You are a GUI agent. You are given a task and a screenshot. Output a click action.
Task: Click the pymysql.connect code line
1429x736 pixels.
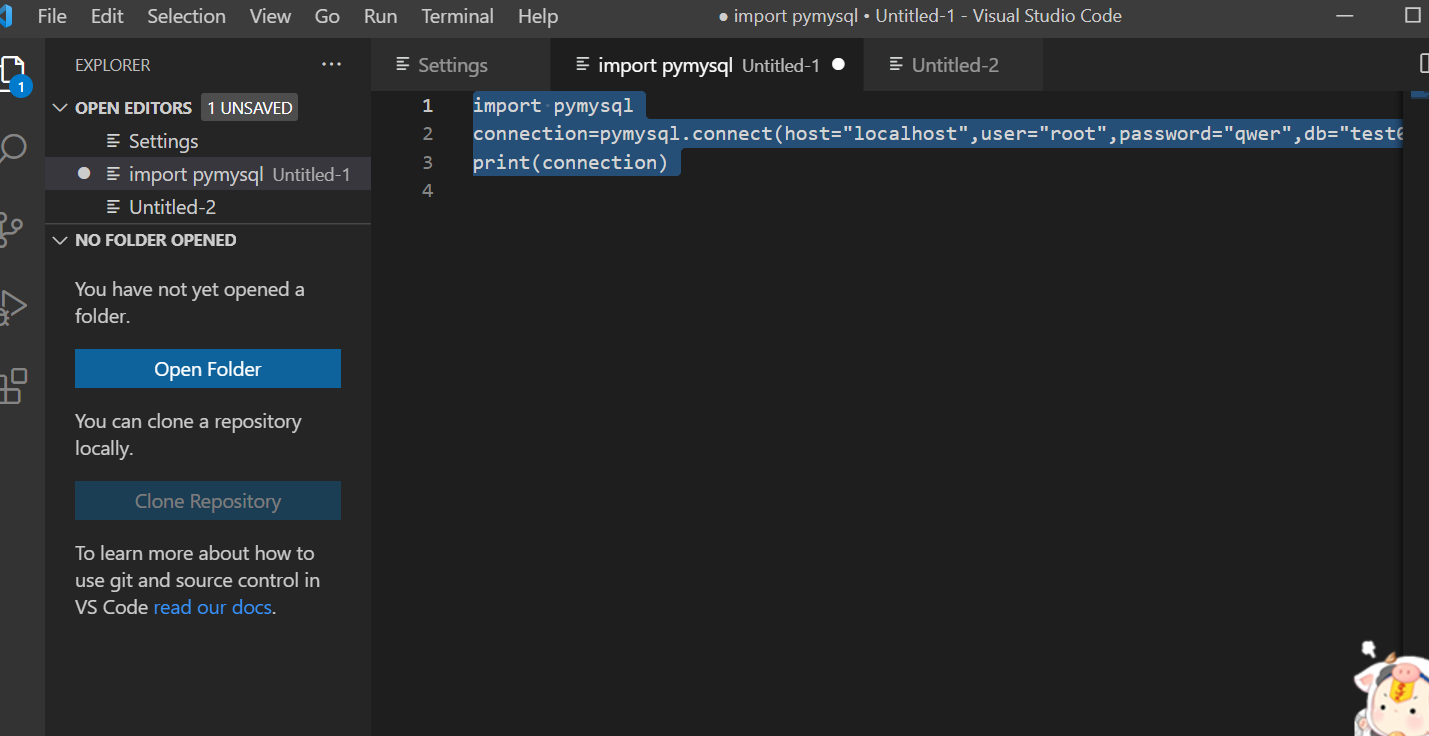938,134
